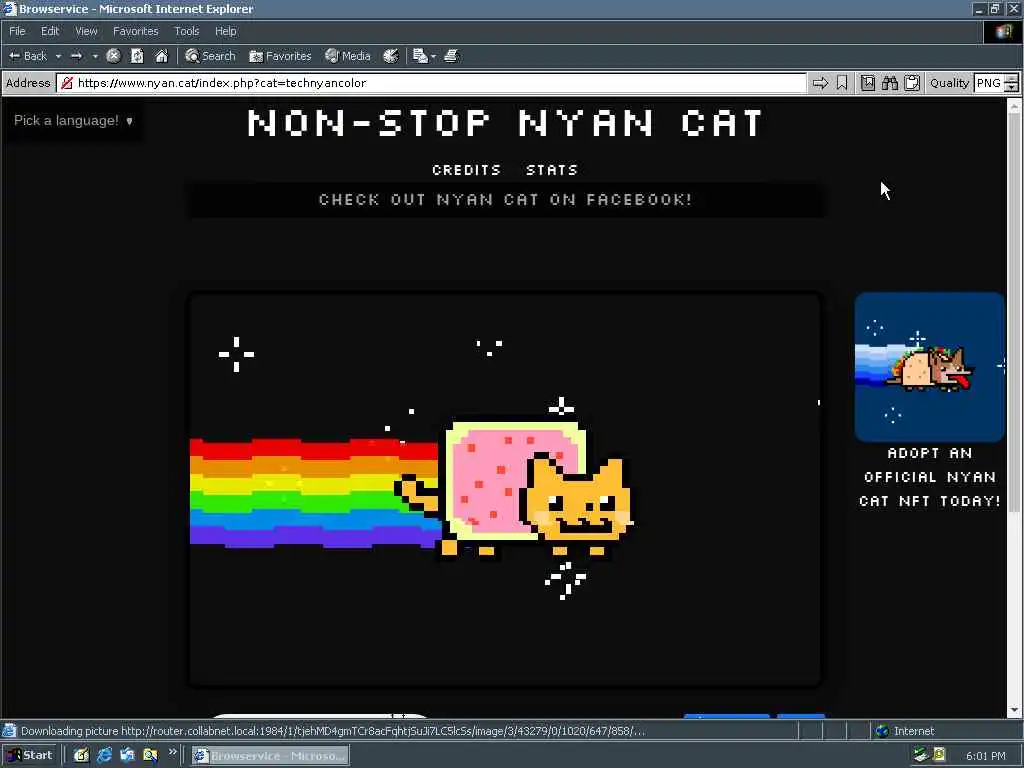Click the binoculars find icon

[x=890, y=83]
